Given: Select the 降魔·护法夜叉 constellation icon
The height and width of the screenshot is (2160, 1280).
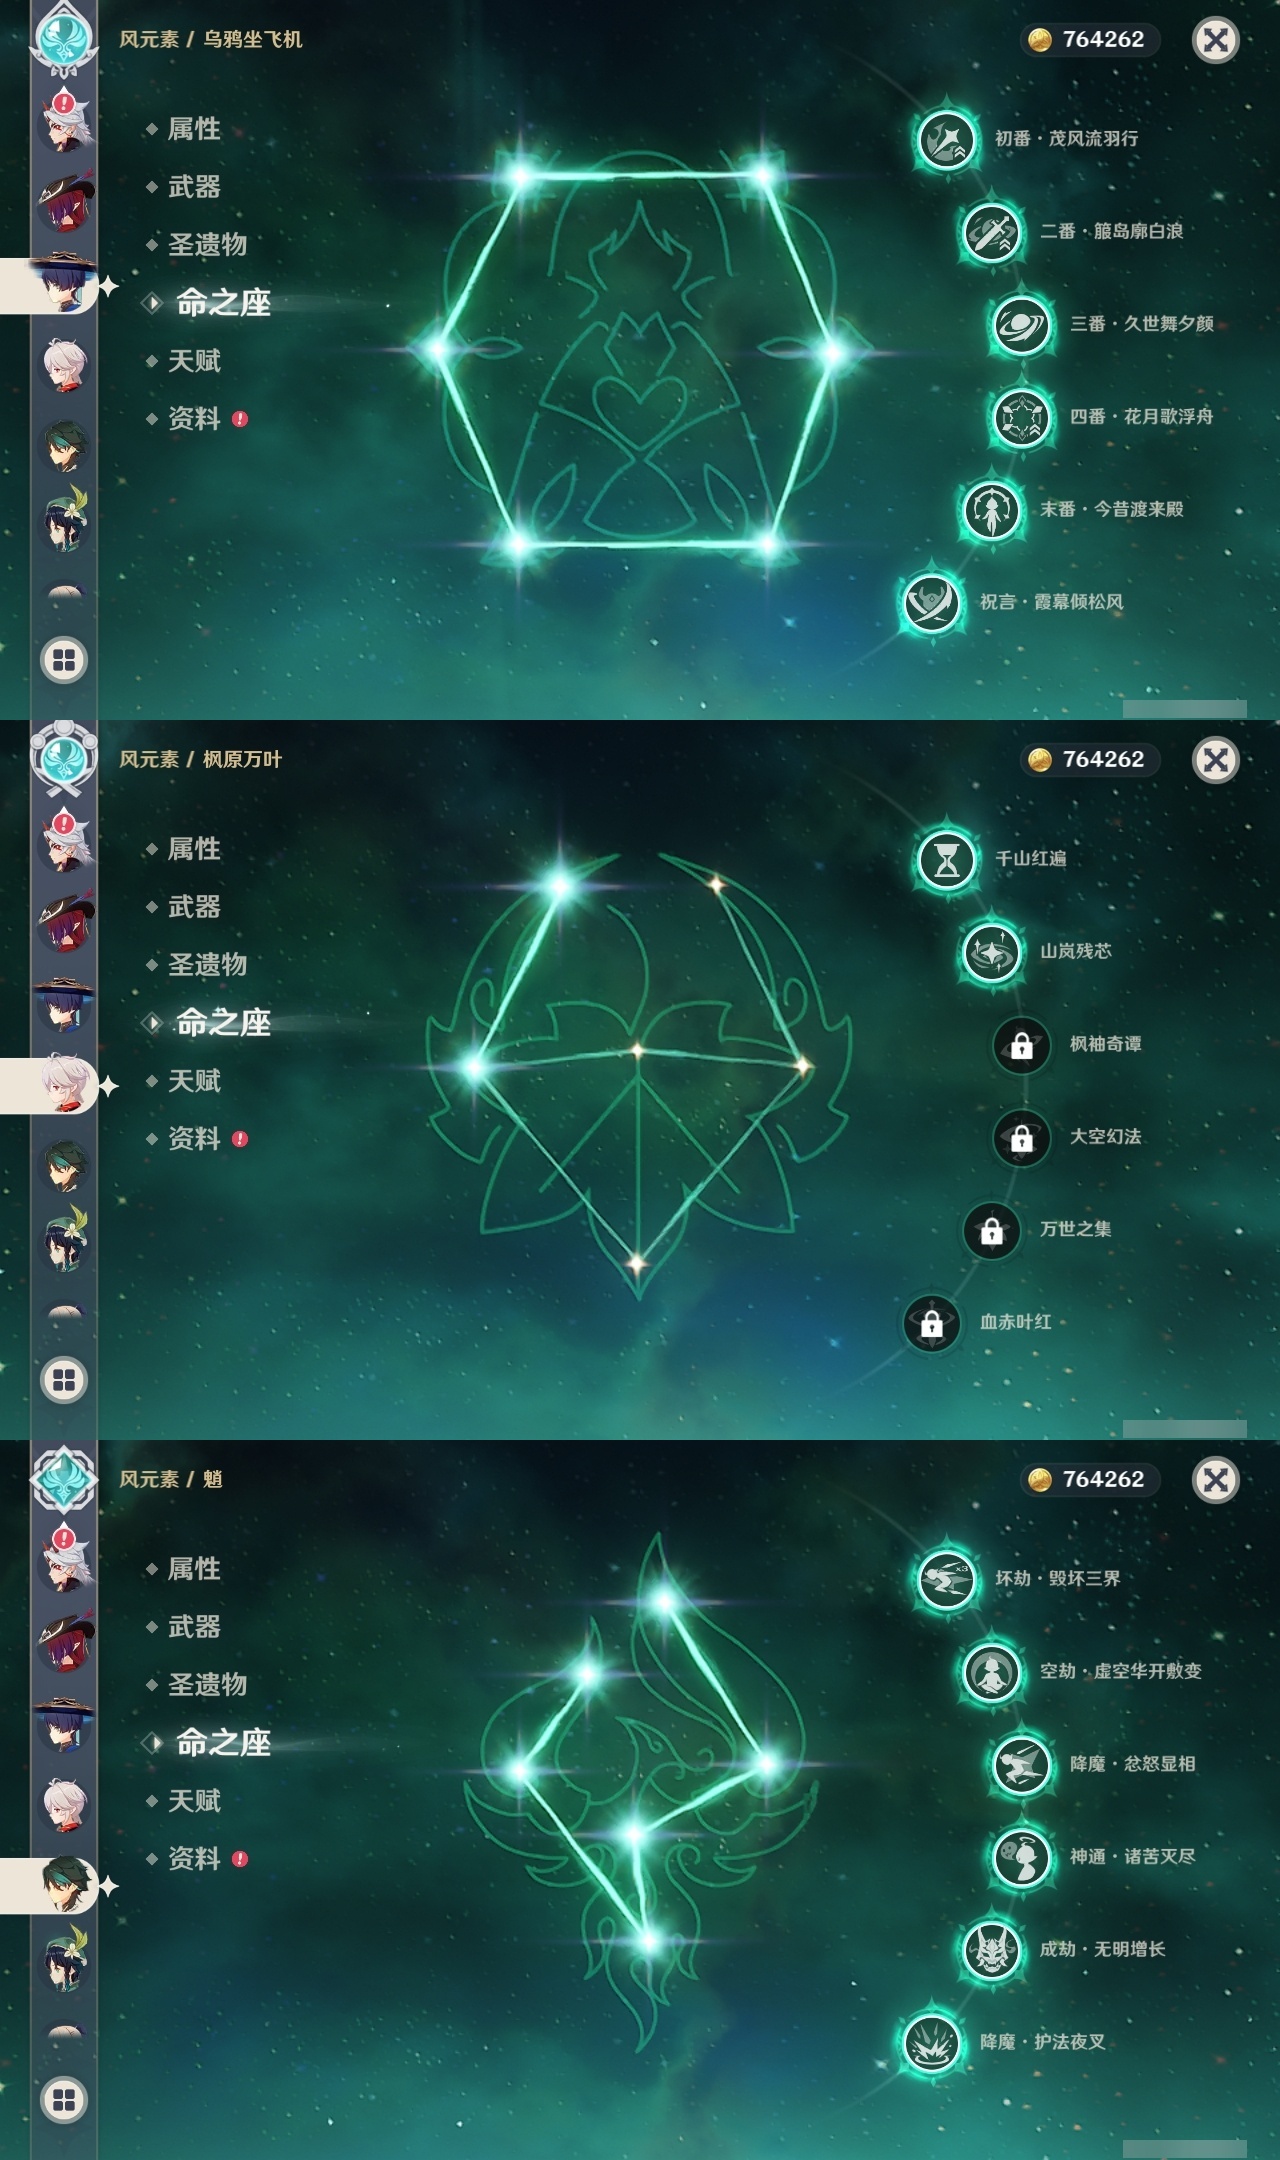Looking at the screenshot, I should coord(931,2042).
